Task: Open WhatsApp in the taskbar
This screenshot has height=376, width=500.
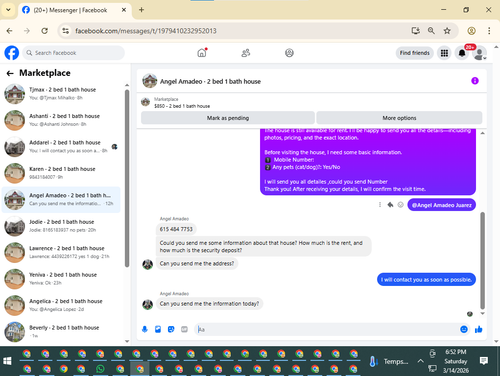Action: (100, 369)
